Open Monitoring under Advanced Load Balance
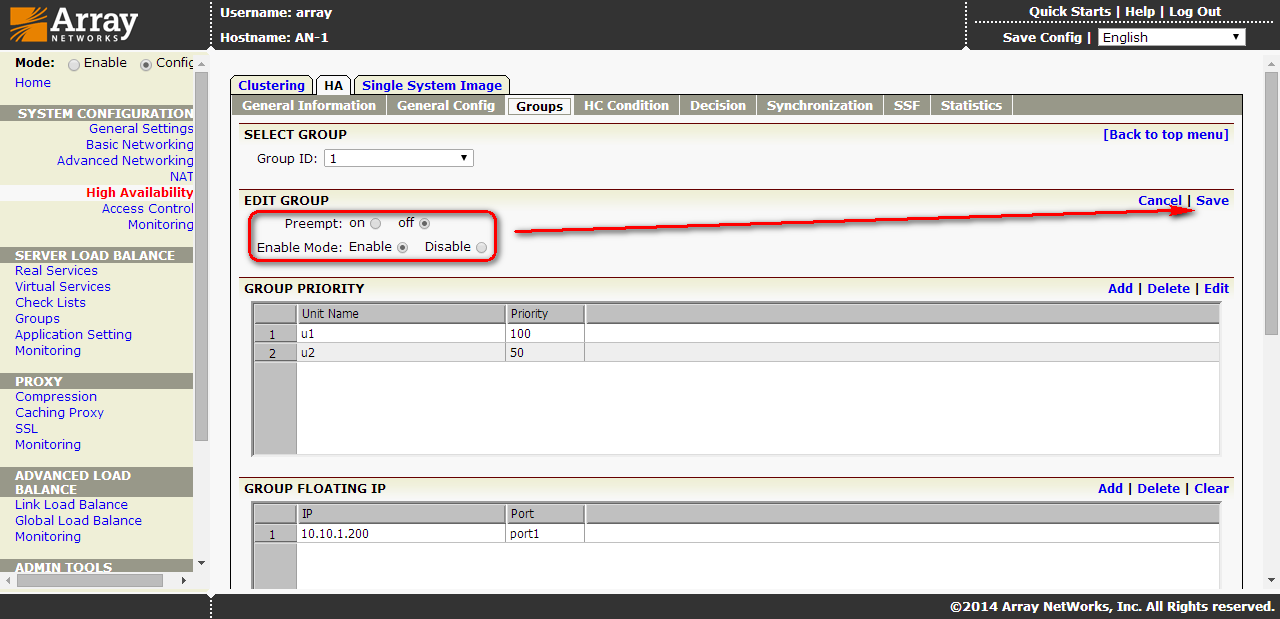Screen dimensions: 1280x619 pos(48,536)
